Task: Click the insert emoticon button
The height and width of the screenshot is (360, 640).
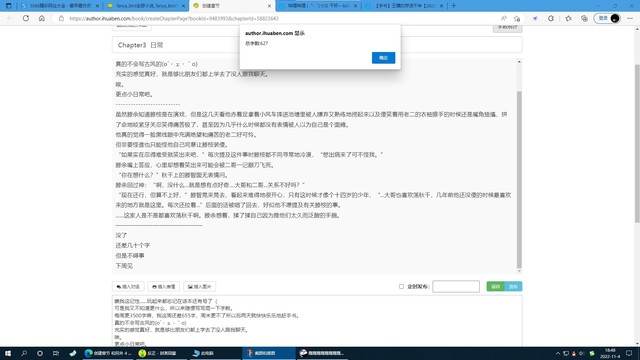Action: pyautogui.click(x=164, y=287)
